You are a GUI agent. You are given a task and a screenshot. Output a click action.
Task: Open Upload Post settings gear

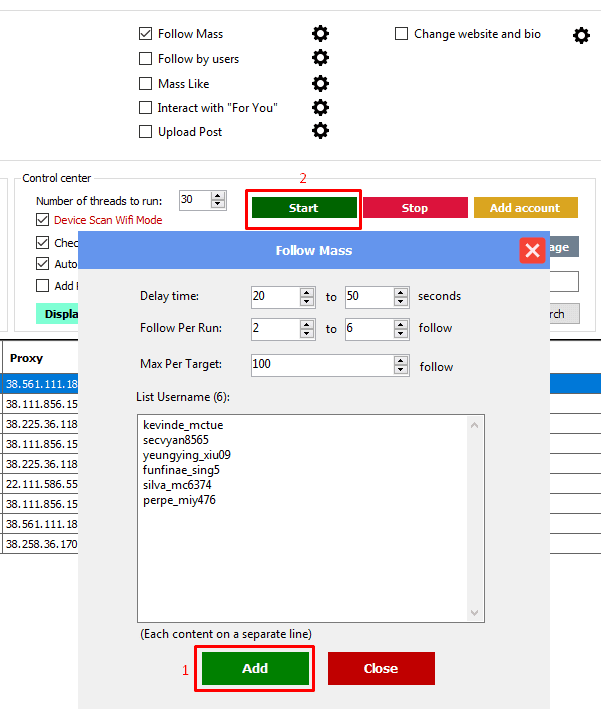tap(320, 131)
